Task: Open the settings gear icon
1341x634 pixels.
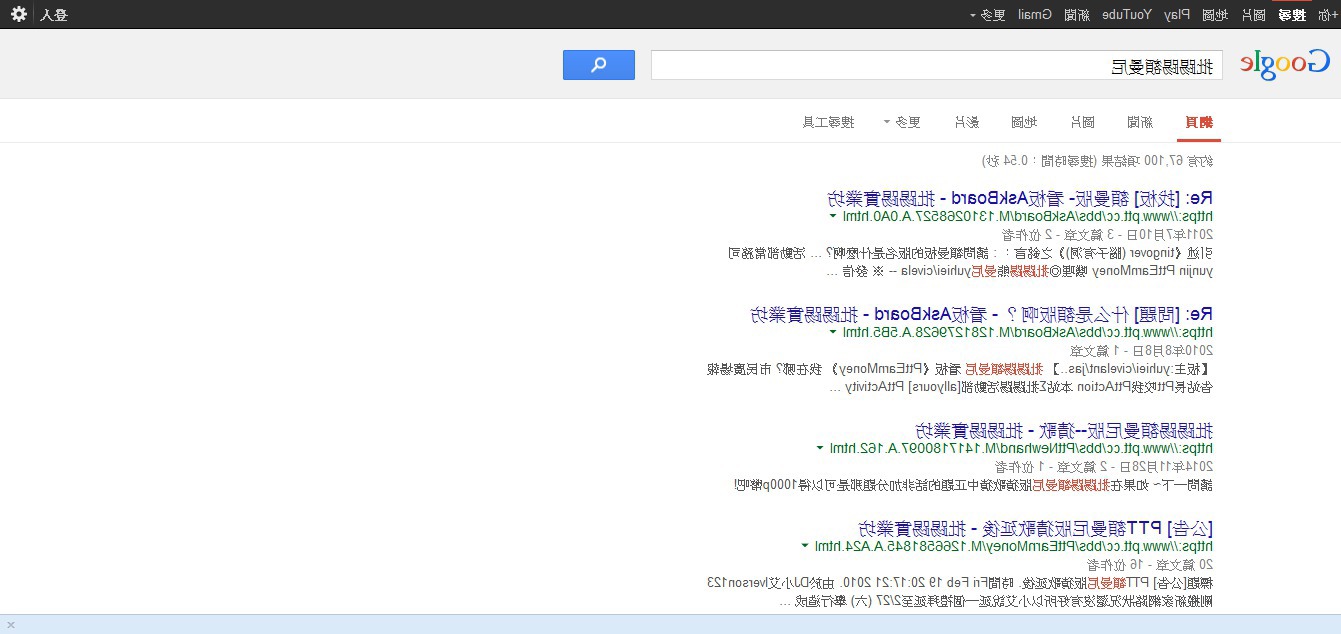Action: pyautogui.click(x=19, y=14)
